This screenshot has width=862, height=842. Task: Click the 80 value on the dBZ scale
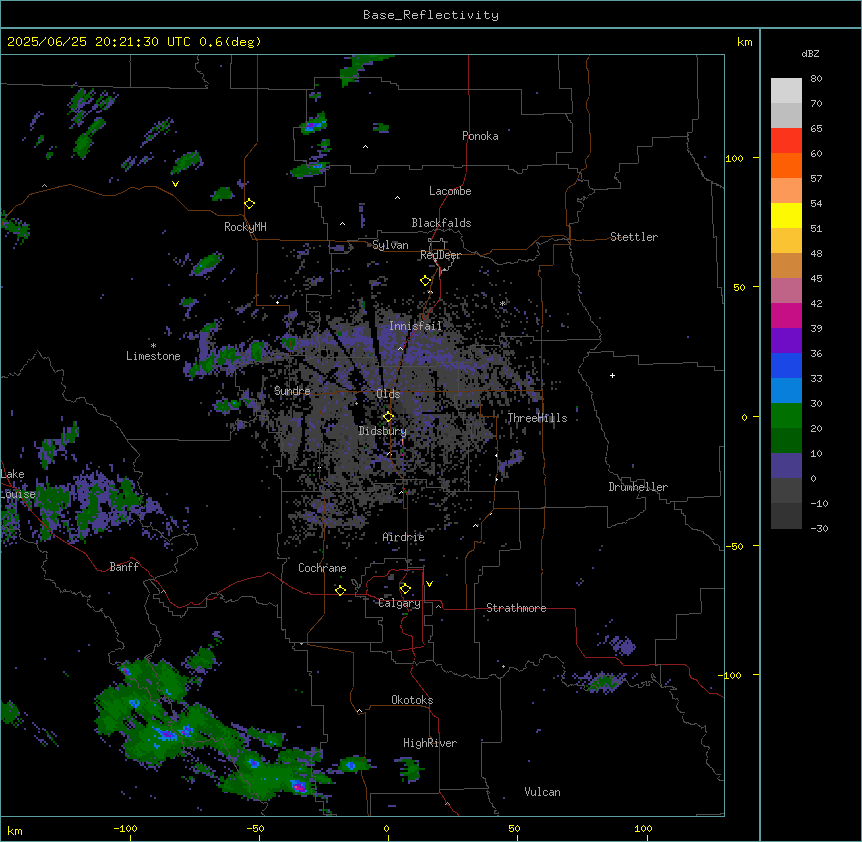[x=816, y=79]
